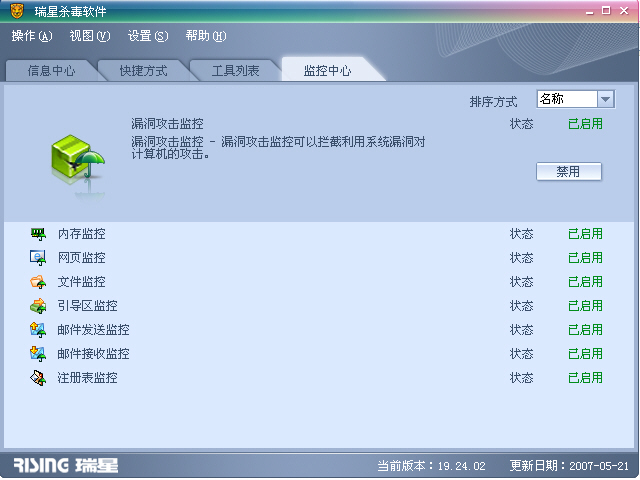Click the 漏洞攻击监控 description paragraph
The height and width of the screenshot is (480, 640).
click(x=278, y=148)
